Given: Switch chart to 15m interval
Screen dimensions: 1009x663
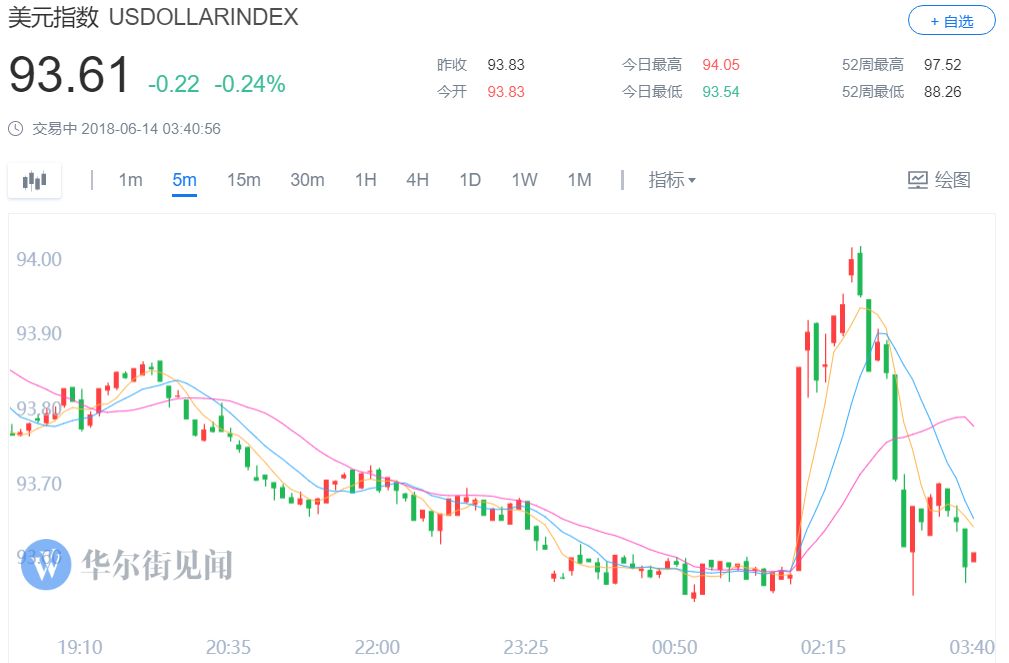Looking at the screenshot, I should click(243, 180).
